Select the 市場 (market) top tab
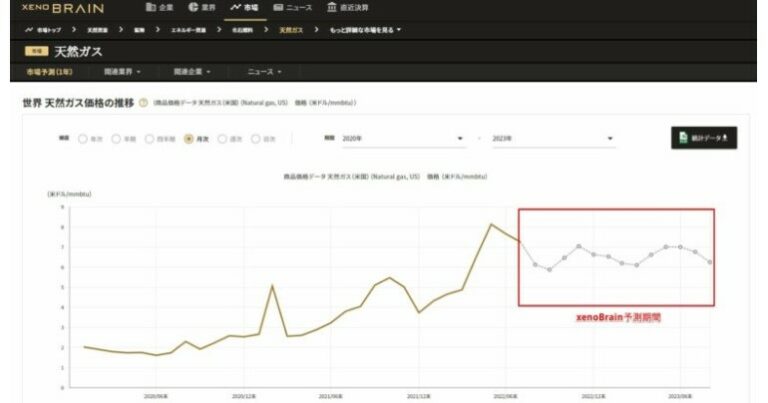 244,7
